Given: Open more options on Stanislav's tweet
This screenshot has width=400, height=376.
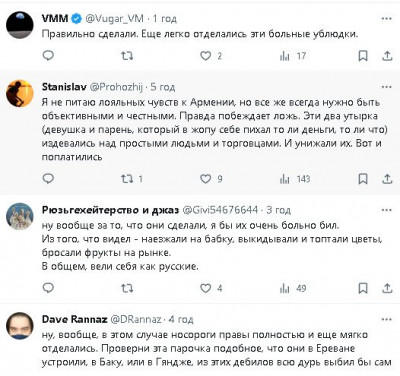Looking at the screenshot, I should coord(387,87).
